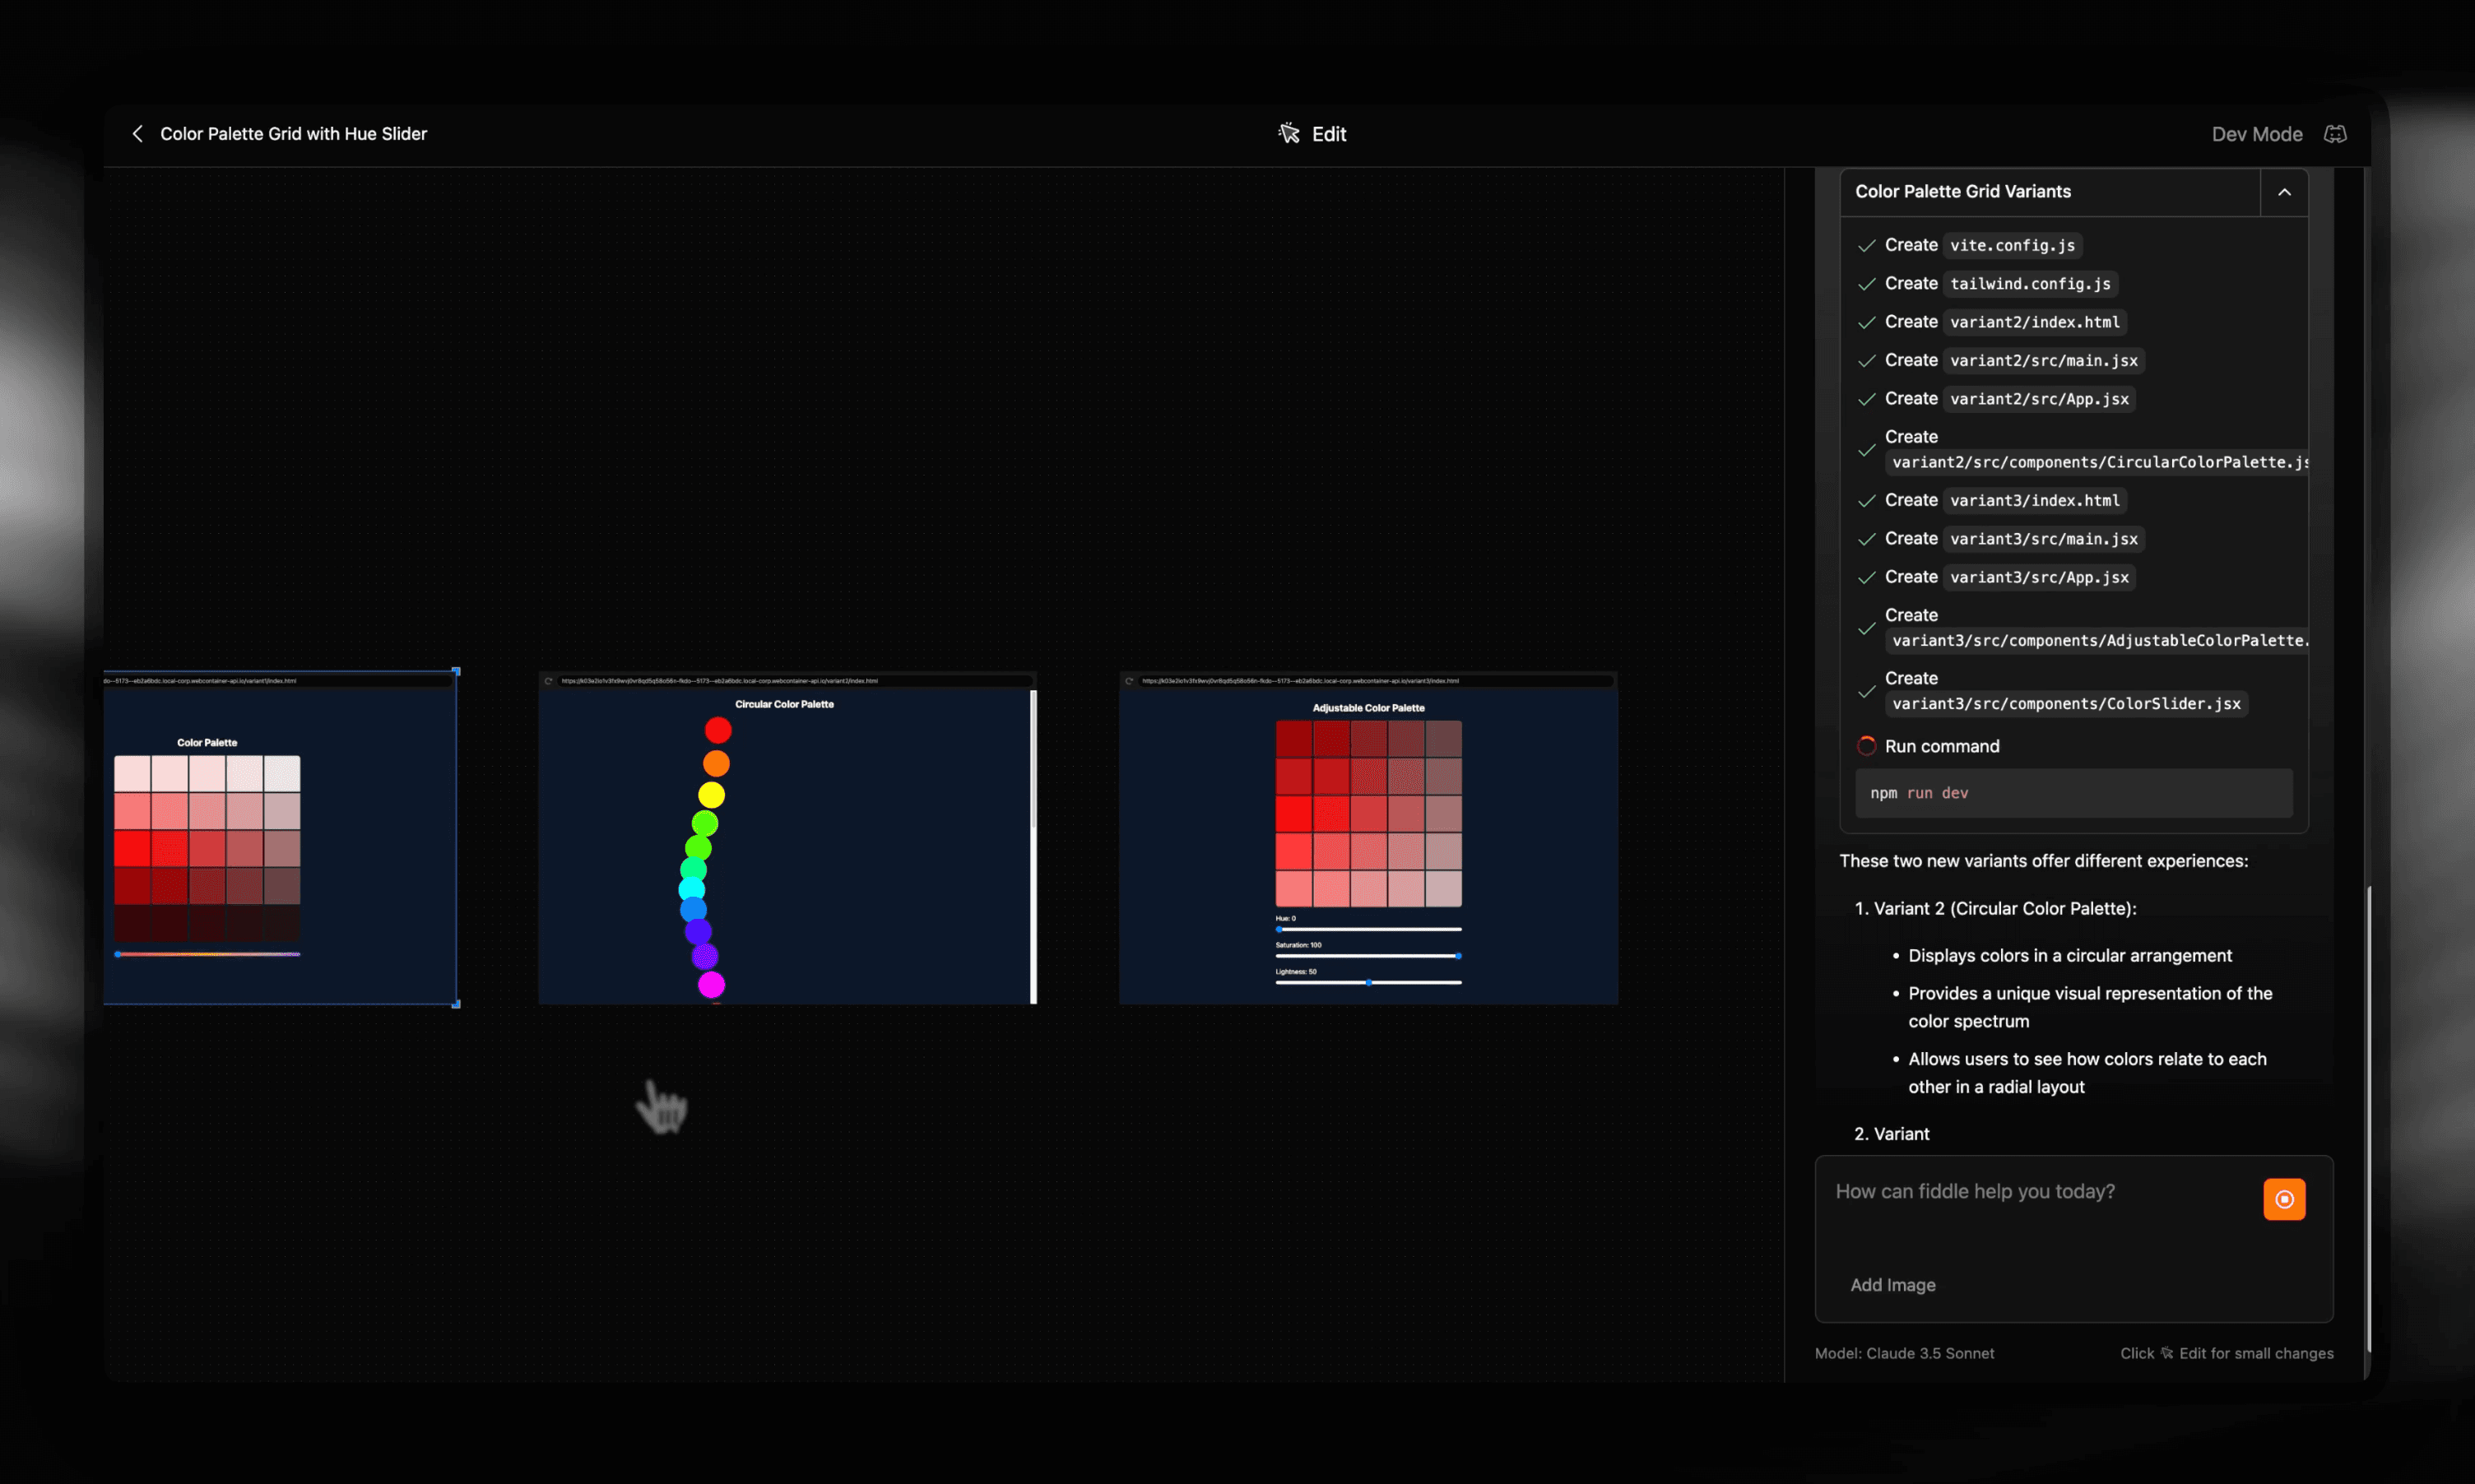Click the project title 'Color Palette Grid with Hue Slider'

293,134
